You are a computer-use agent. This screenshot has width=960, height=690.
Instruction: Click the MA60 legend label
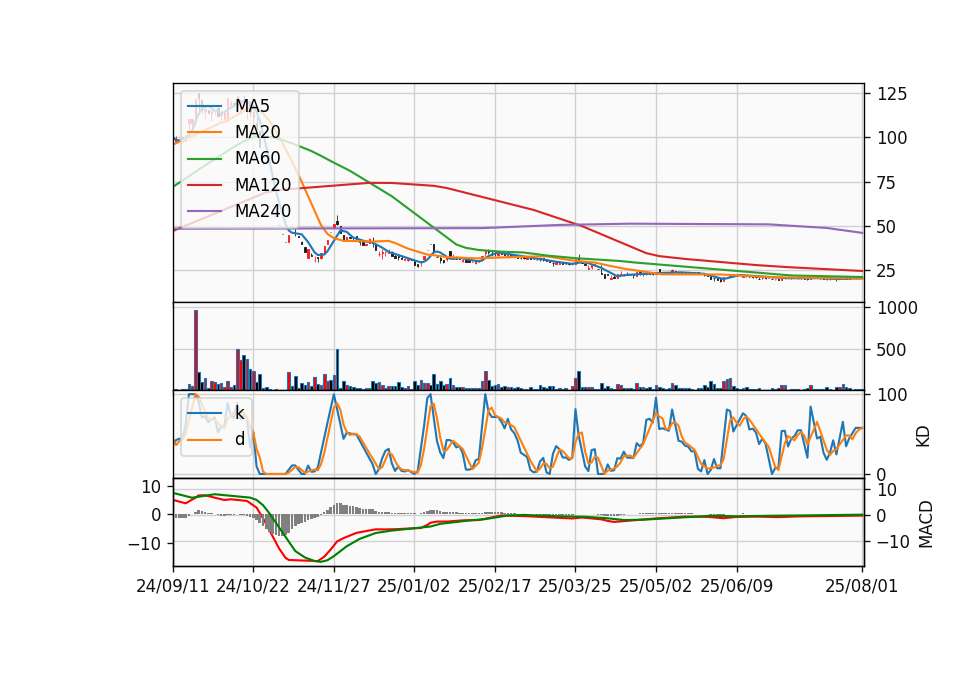pyautogui.click(x=257, y=159)
